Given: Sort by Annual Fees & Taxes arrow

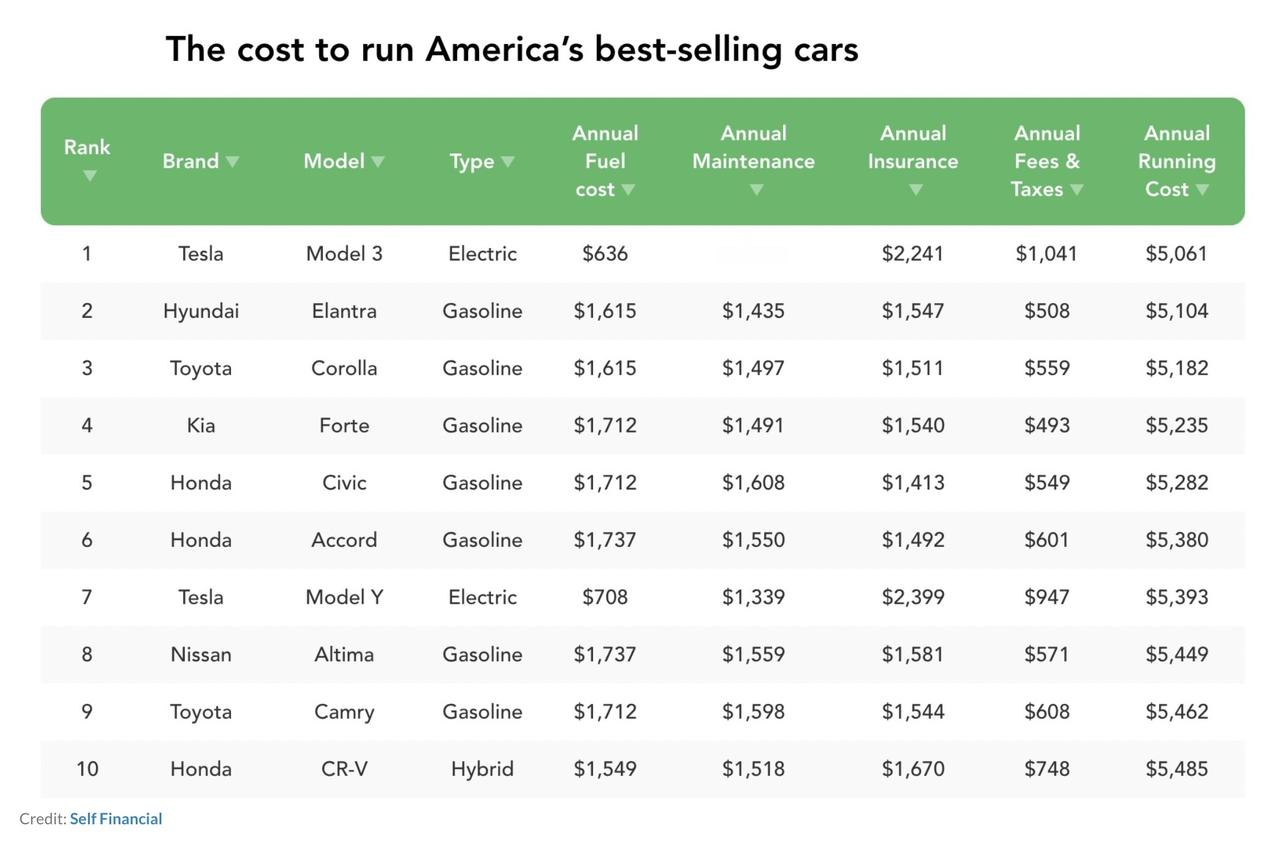Looking at the screenshot, I should point(1076,189).
